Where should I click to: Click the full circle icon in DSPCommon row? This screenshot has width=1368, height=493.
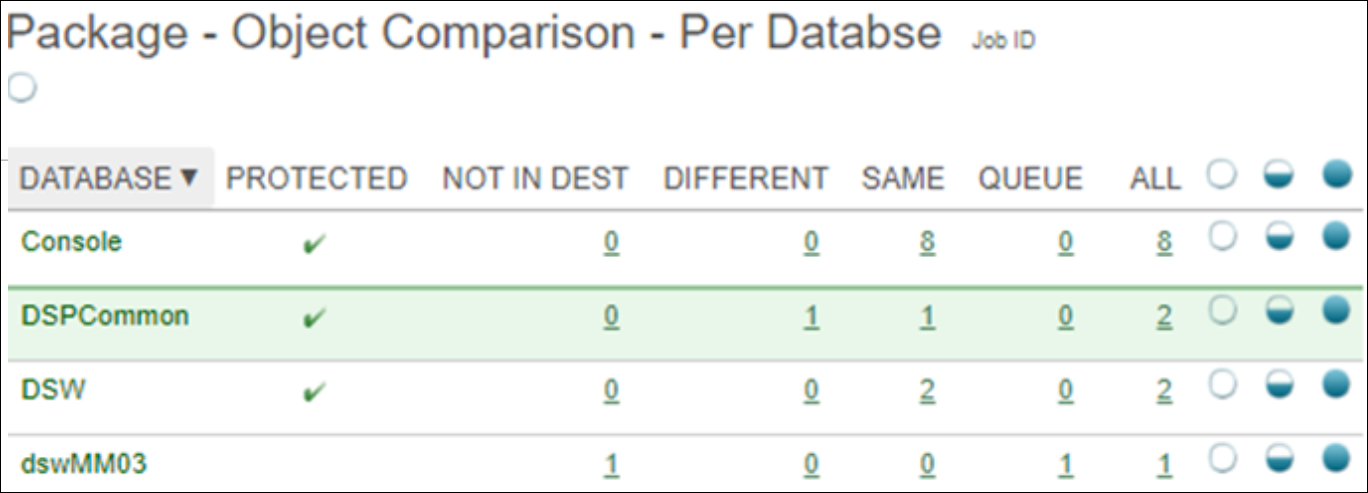click(1335, 311)
